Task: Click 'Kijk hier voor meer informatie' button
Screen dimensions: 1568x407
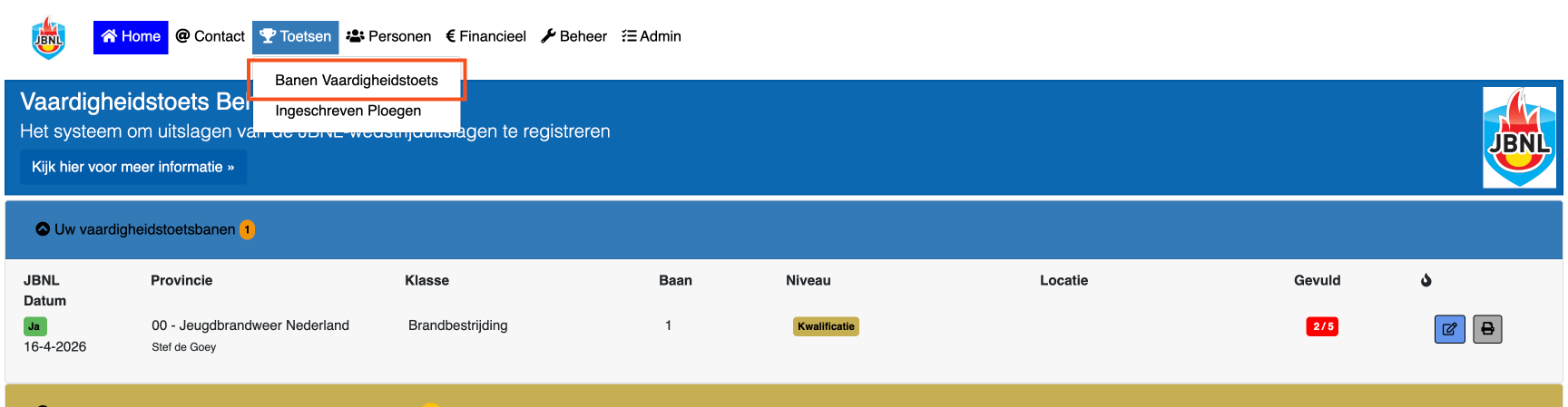Action: 133,167
